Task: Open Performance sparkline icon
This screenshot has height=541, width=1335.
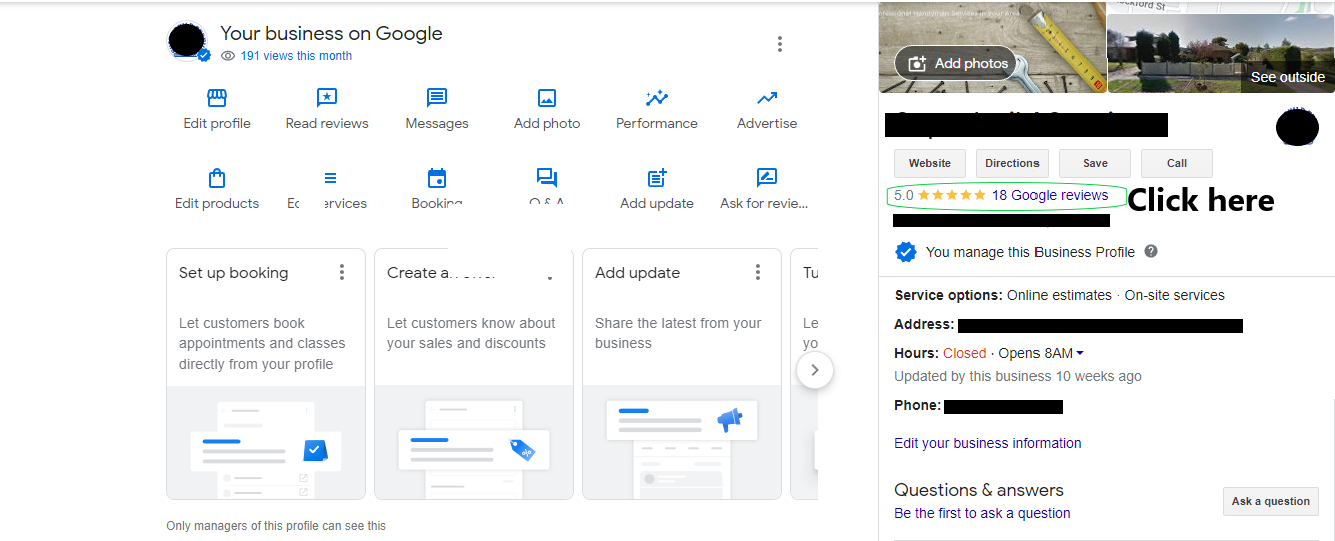Action: 657,98
